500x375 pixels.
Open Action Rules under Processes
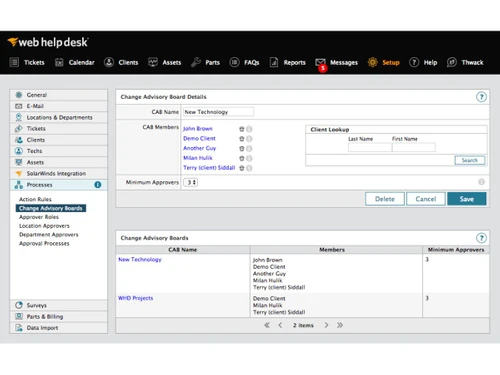click(35, 199)
